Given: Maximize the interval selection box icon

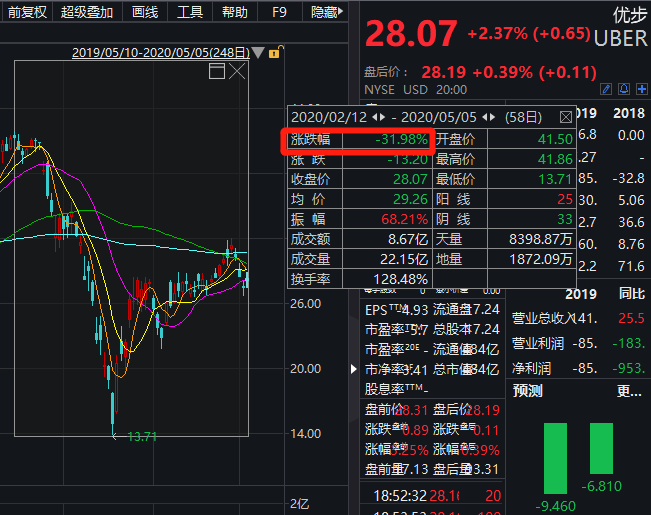Looking at the screenshot, I should coord(217,71).
